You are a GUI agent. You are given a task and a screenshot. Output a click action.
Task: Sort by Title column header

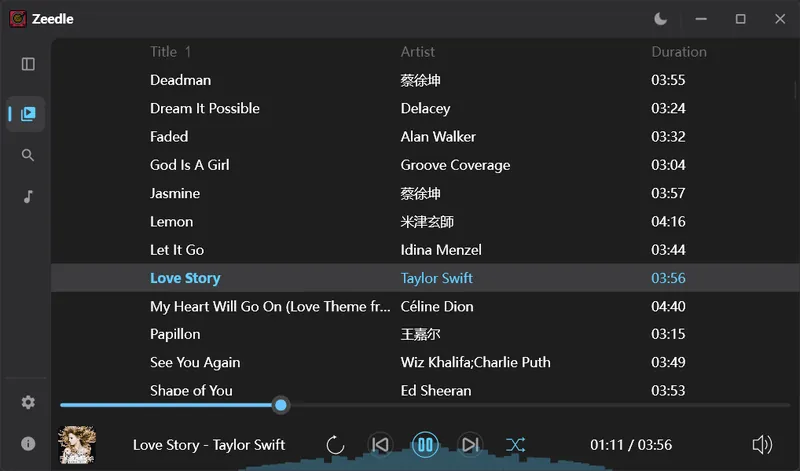pos(163,52)
